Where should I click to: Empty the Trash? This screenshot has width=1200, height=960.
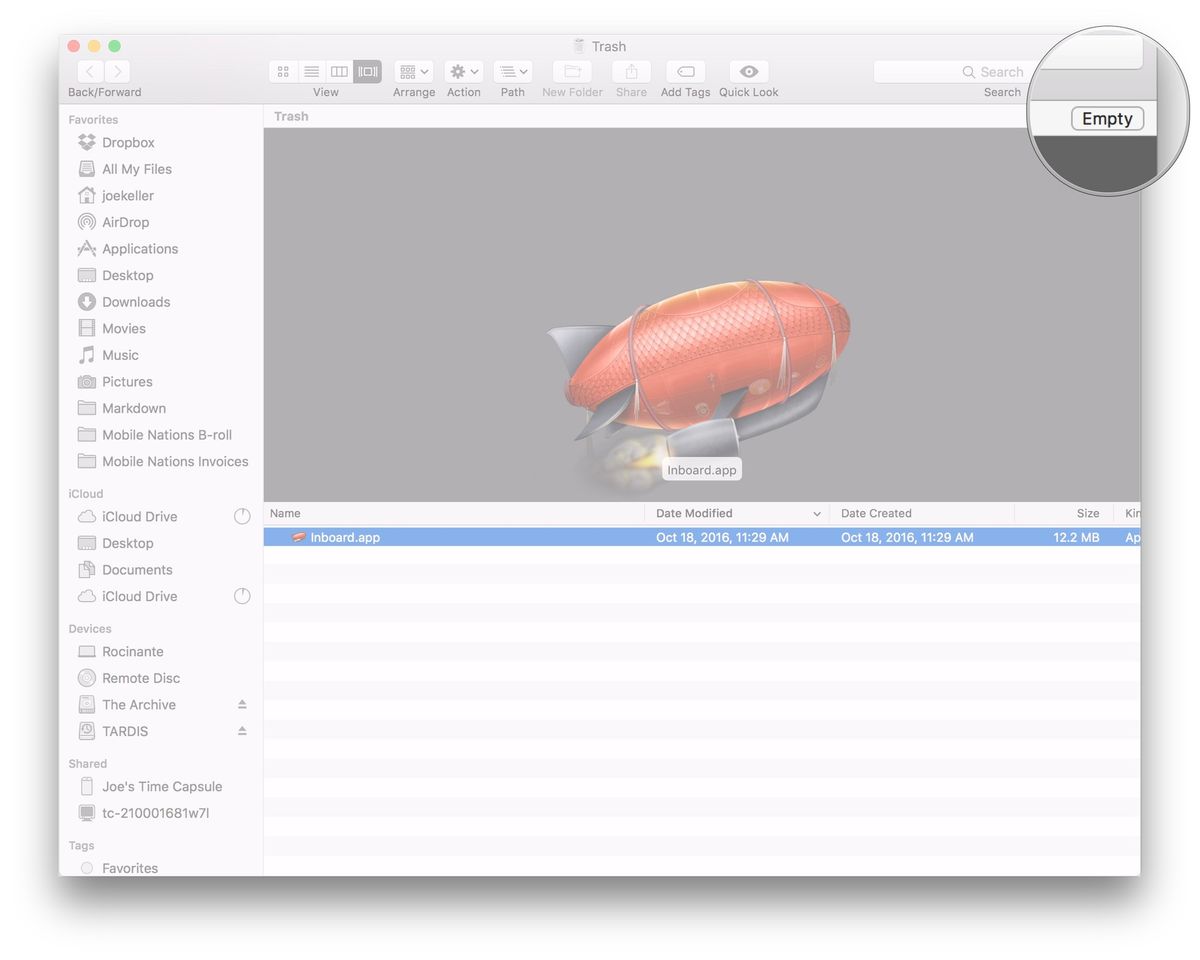pos(1107,118)
